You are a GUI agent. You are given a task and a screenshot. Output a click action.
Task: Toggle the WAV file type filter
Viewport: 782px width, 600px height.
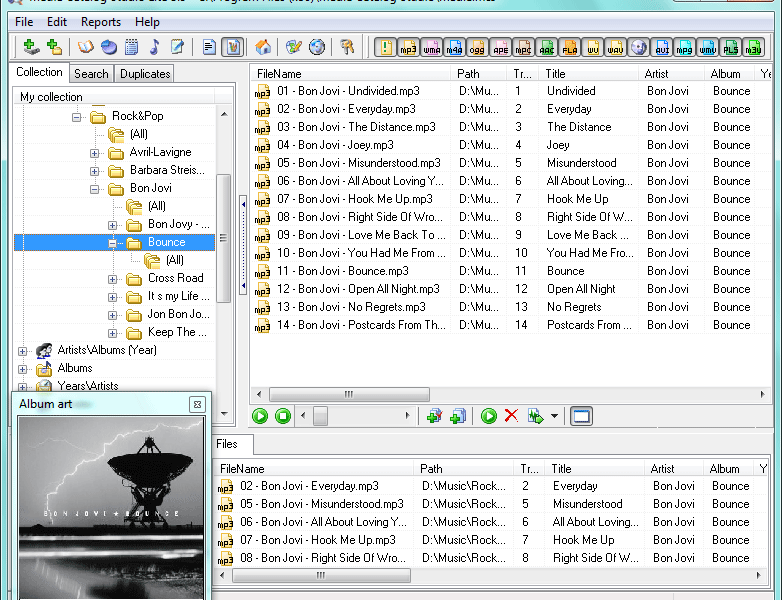(615, 47)
